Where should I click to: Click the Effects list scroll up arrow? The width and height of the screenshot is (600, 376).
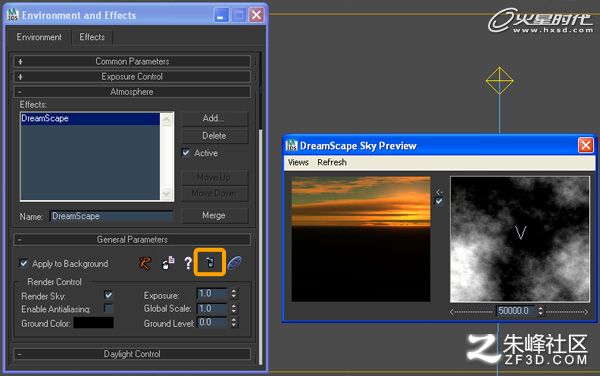click(166, 120)
